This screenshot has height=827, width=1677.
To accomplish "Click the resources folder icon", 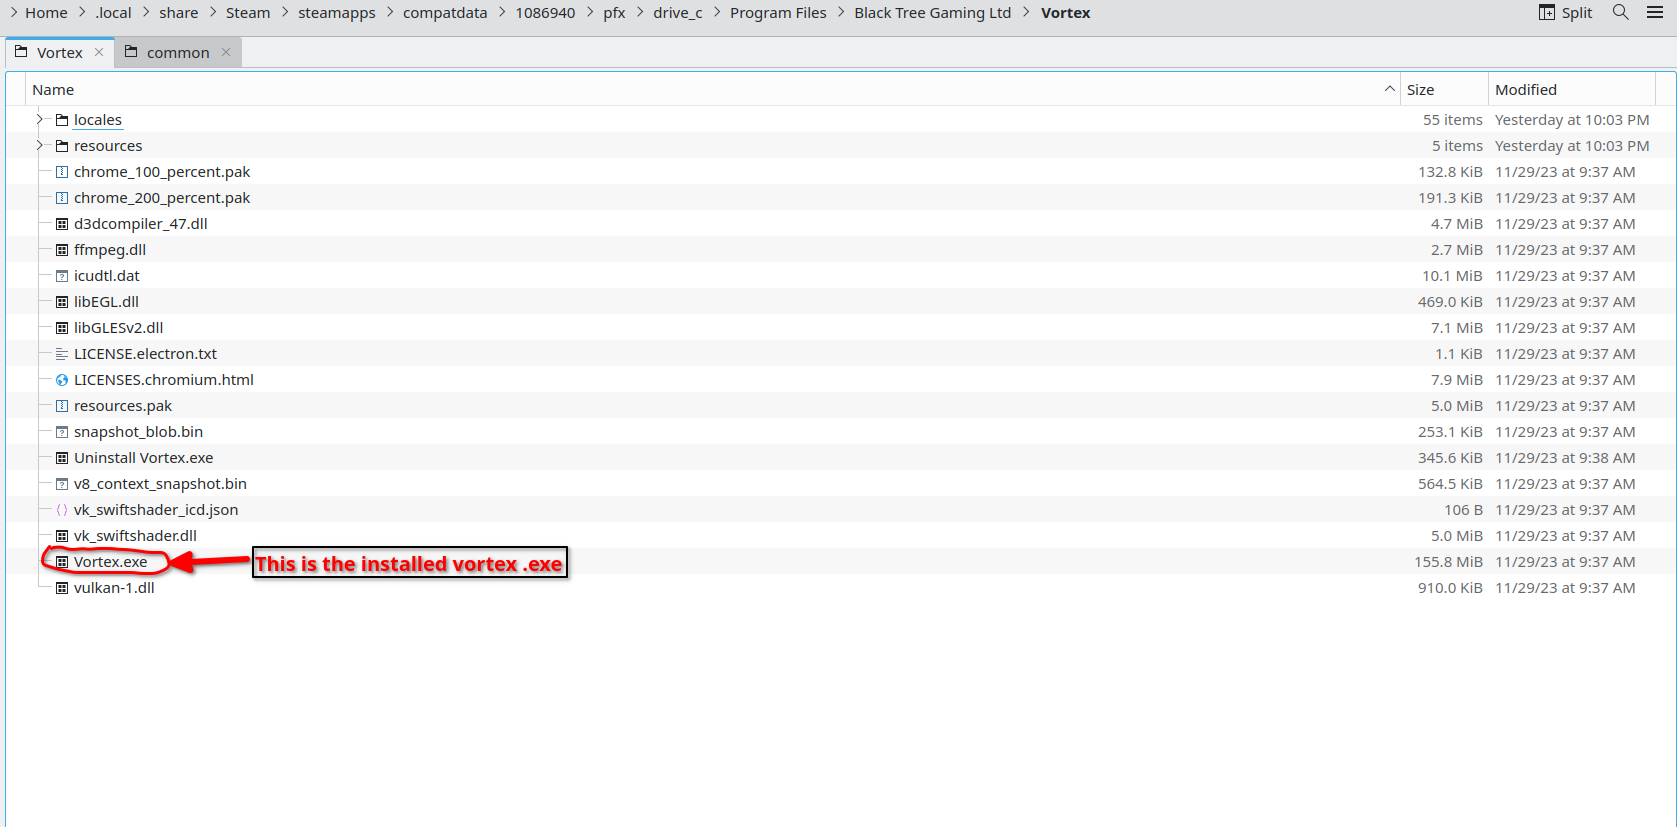I will (62, 146).
